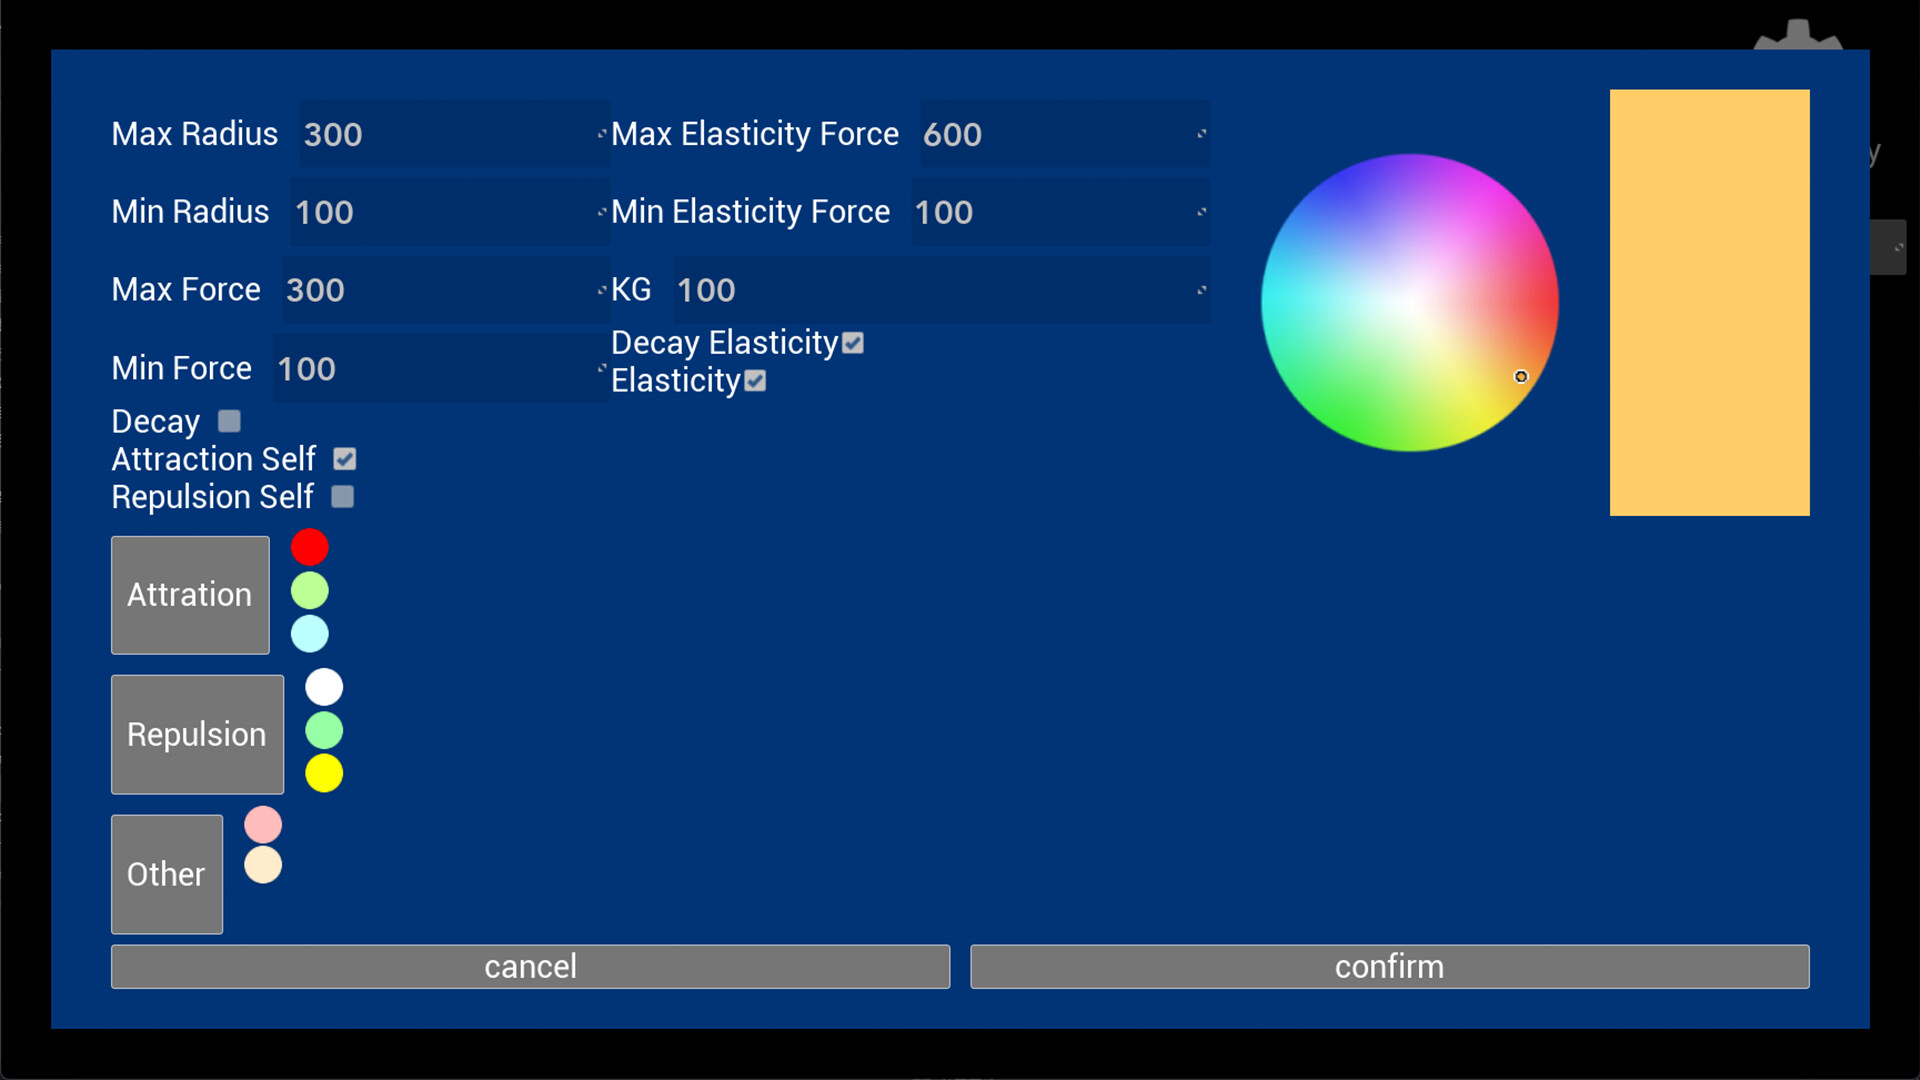This screenshot has height=1080, width=1920.
Task: Open settings gear icon at top right
Action: point(1797,36)
